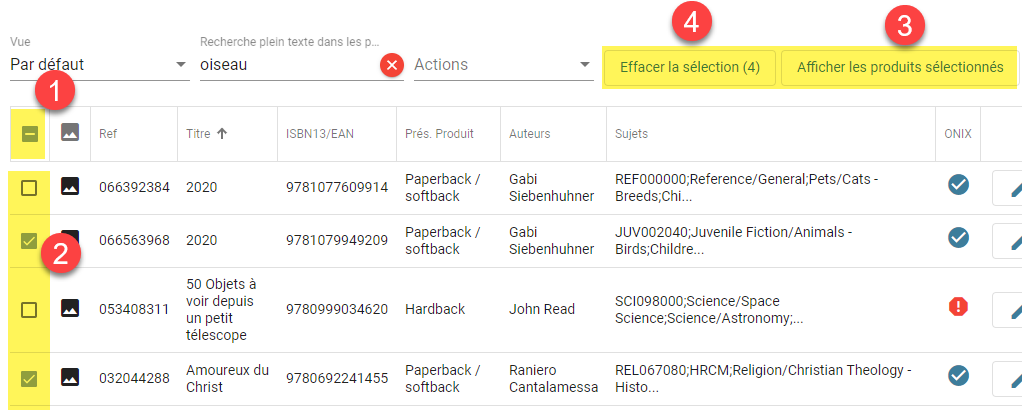Edit product 066563968 with the pencil button
The width and height of the screenshot is (1022, 410).
click(x=1008, y=242)
